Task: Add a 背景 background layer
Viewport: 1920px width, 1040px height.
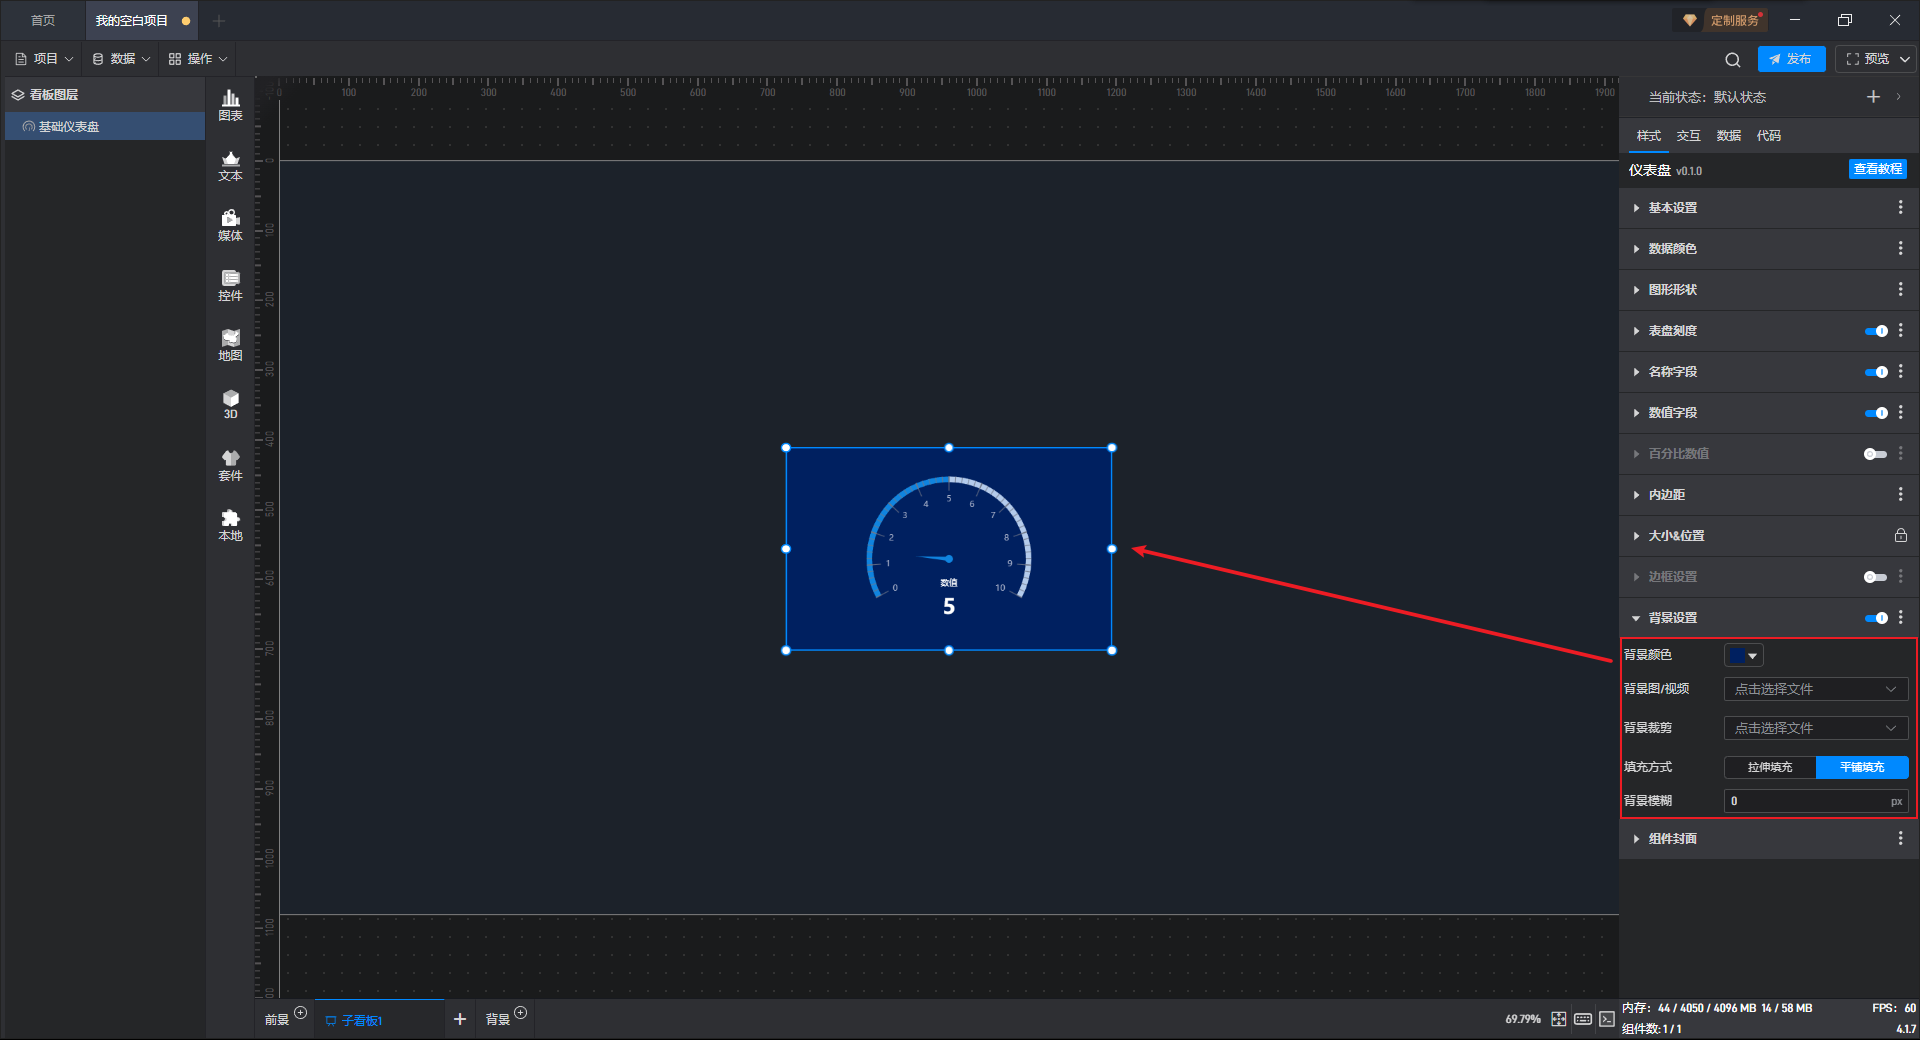Action: 520,1013
